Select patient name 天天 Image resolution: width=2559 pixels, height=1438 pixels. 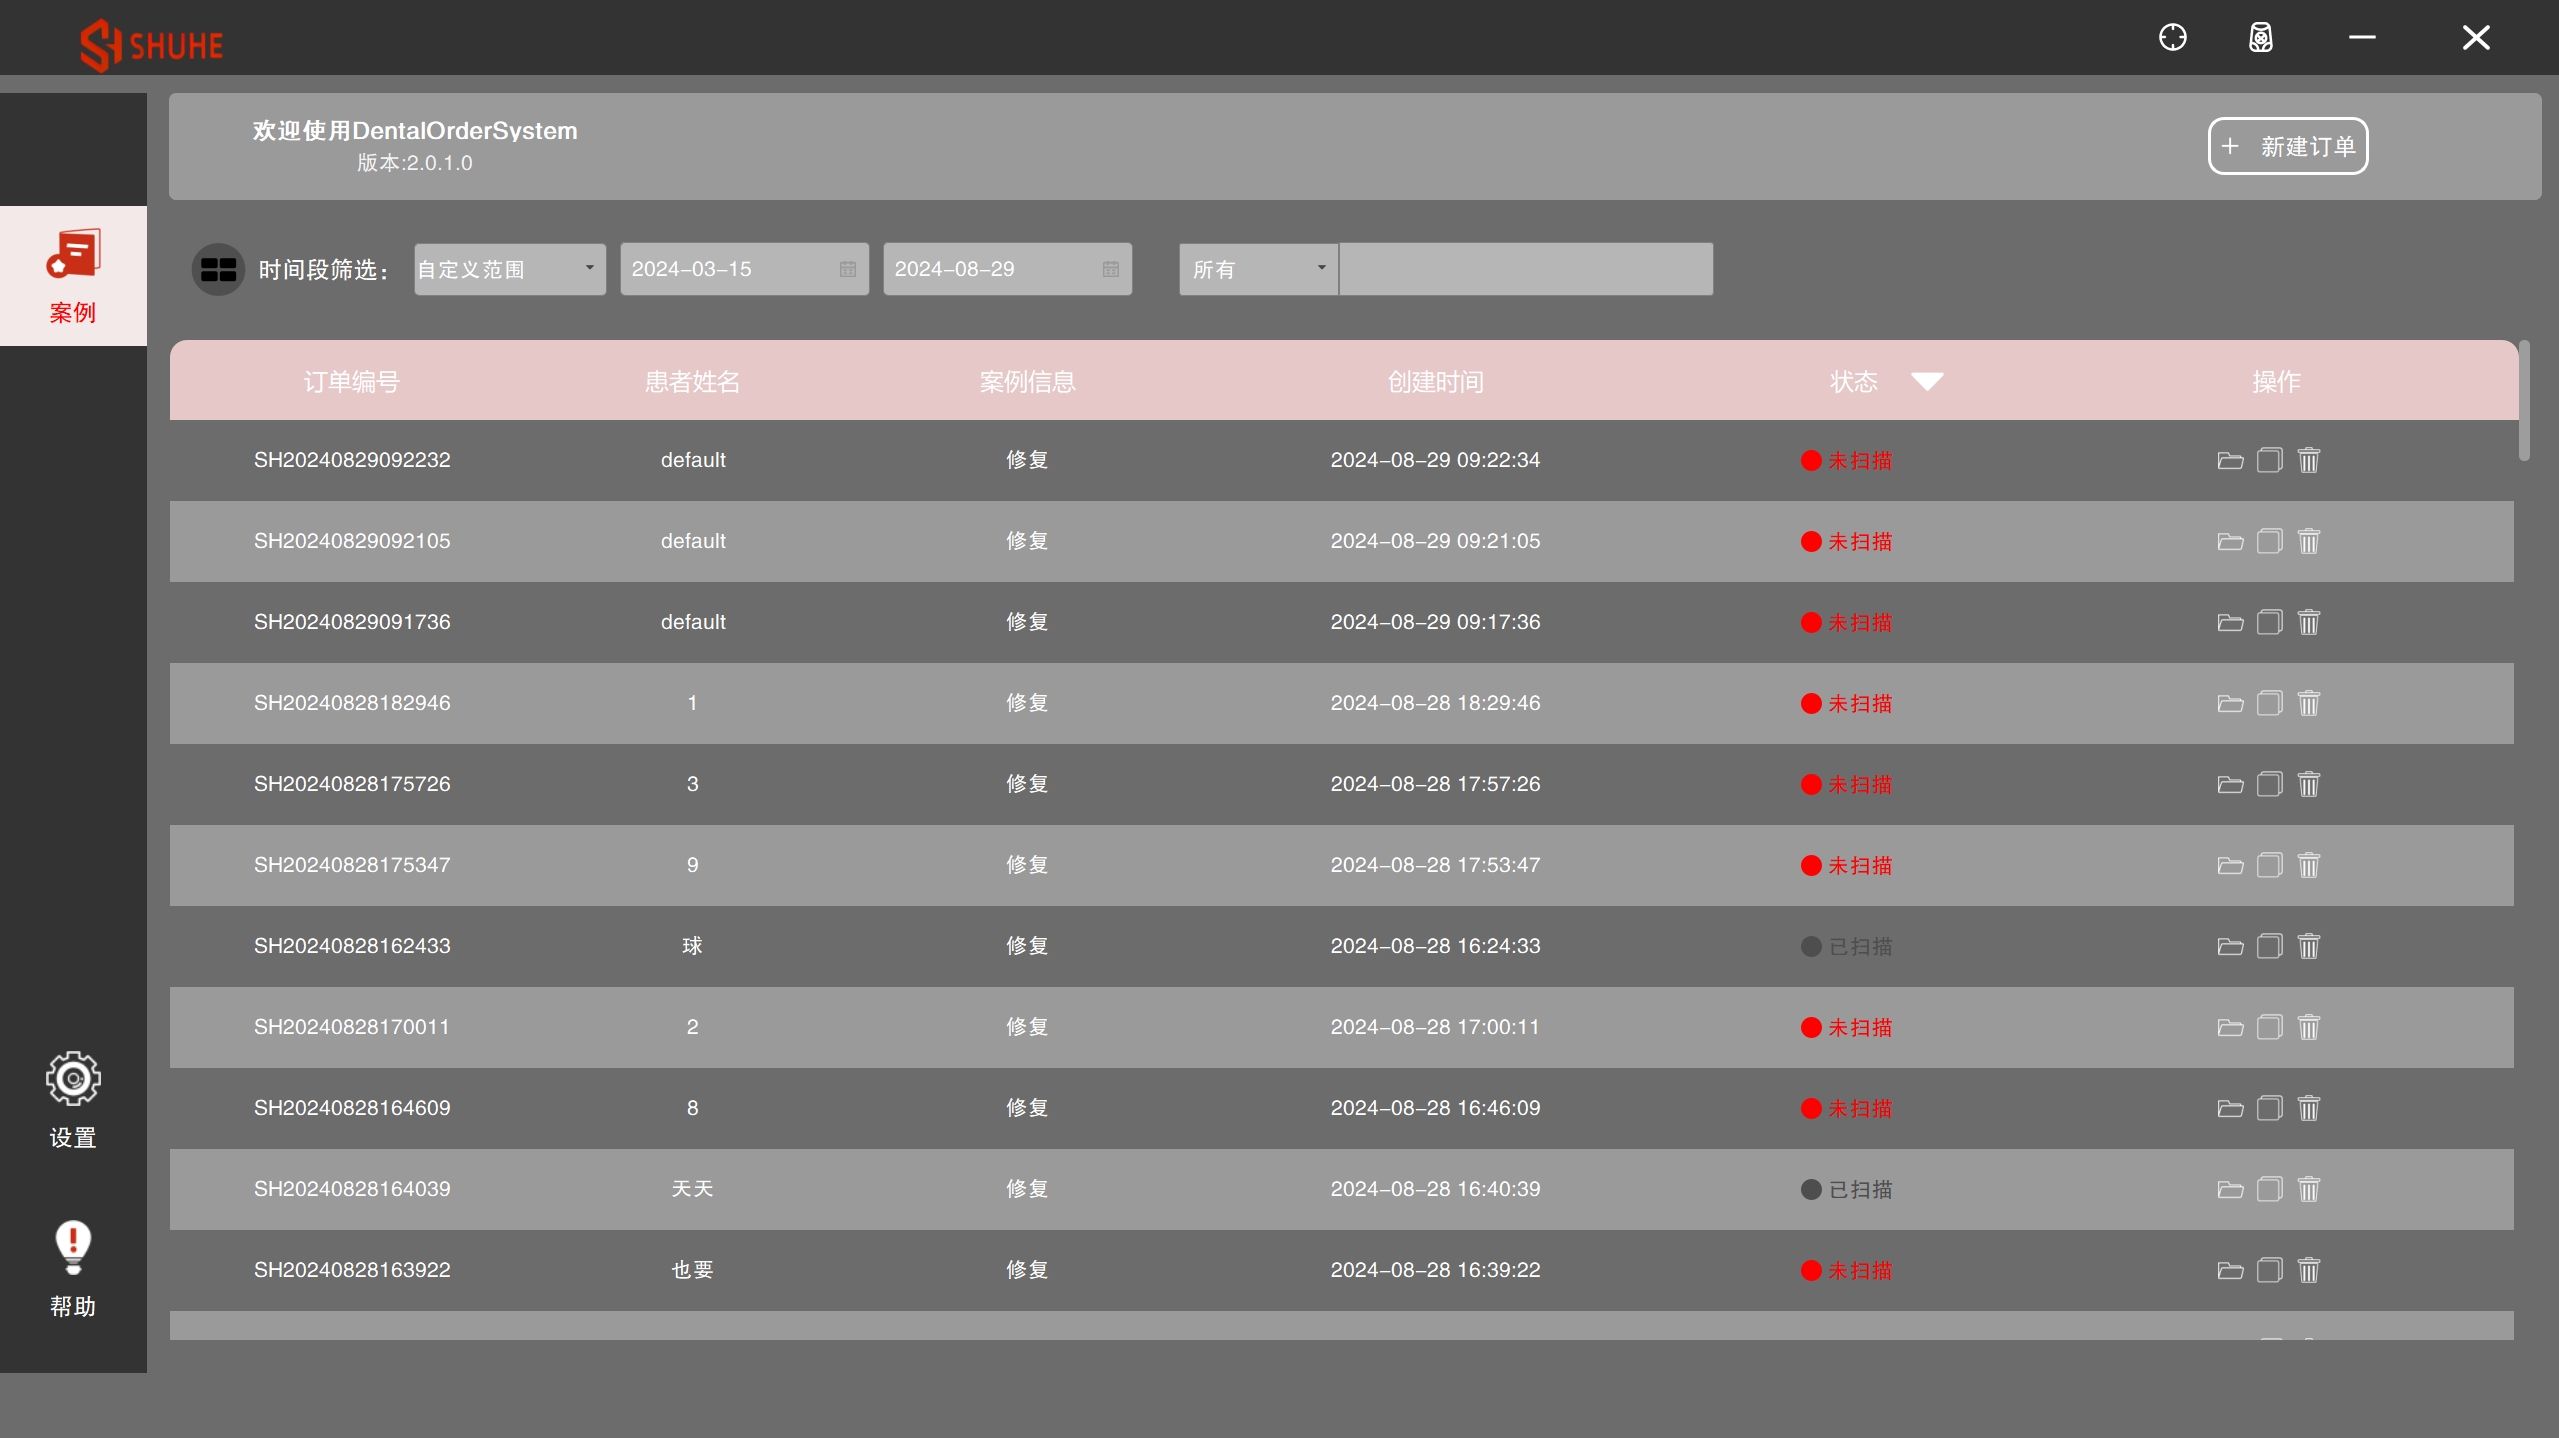coord(692,1189)
